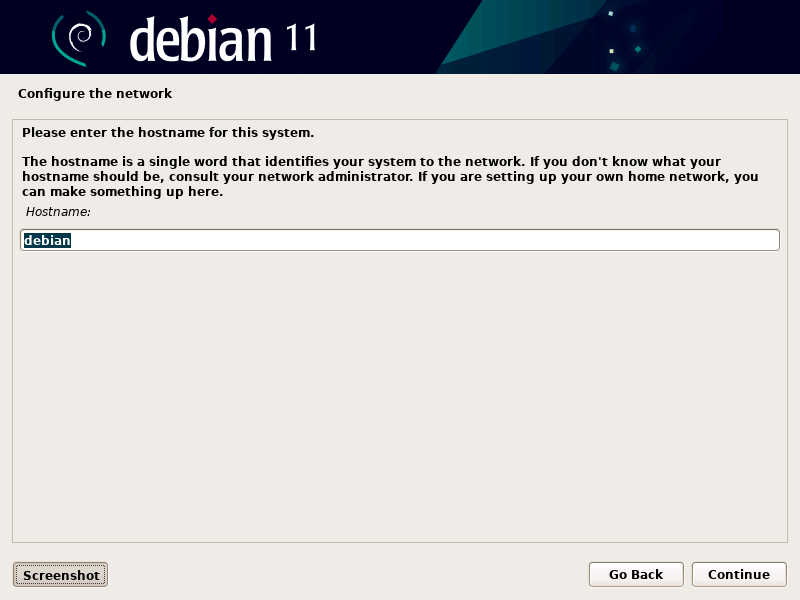Image resolution: width=800 pixels, height=600 pixels.
Task: Click the red dot above the debian wordmark
Action: (212, 19)
